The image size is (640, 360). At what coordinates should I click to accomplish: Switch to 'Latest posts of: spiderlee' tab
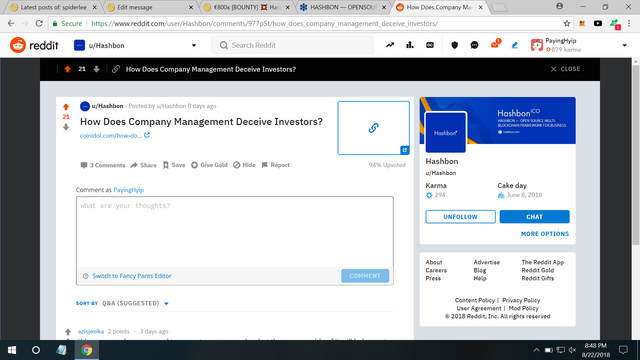tap(54, 7)
